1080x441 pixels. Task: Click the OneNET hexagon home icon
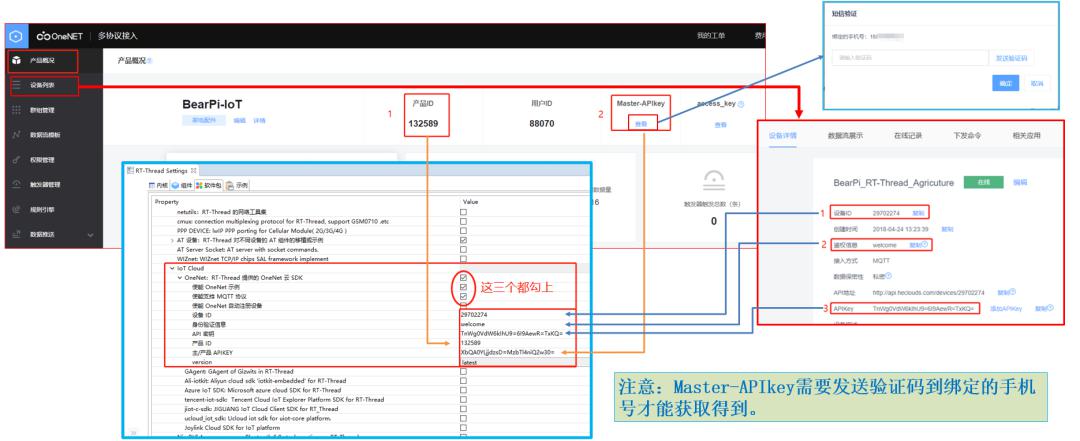(x=17, y=36)
